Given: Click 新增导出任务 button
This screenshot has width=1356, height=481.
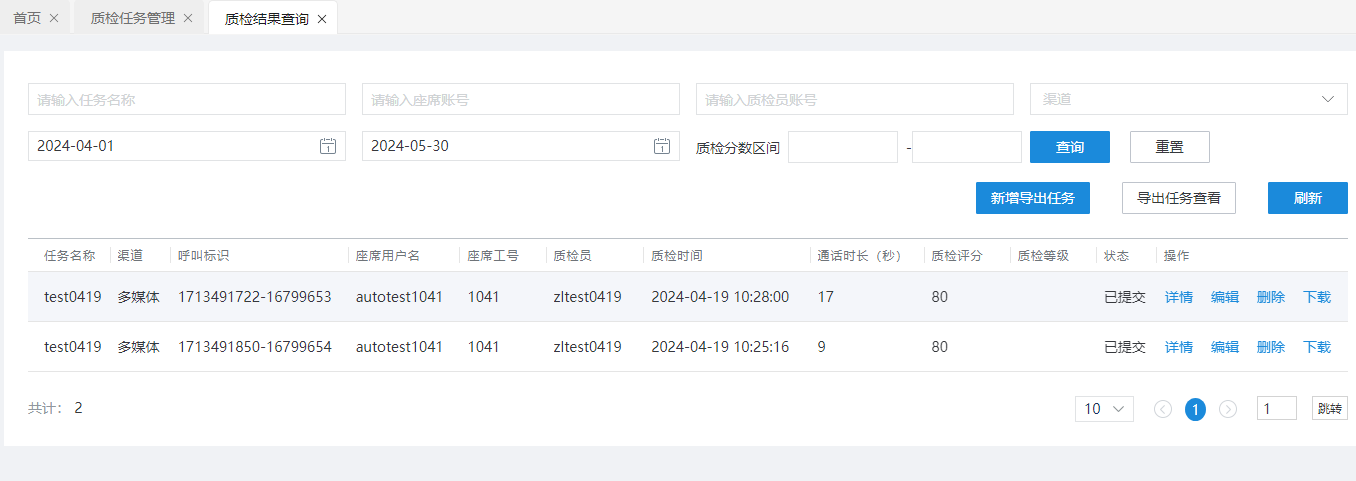Looking at the screenshot, I should coord(1033,198).
